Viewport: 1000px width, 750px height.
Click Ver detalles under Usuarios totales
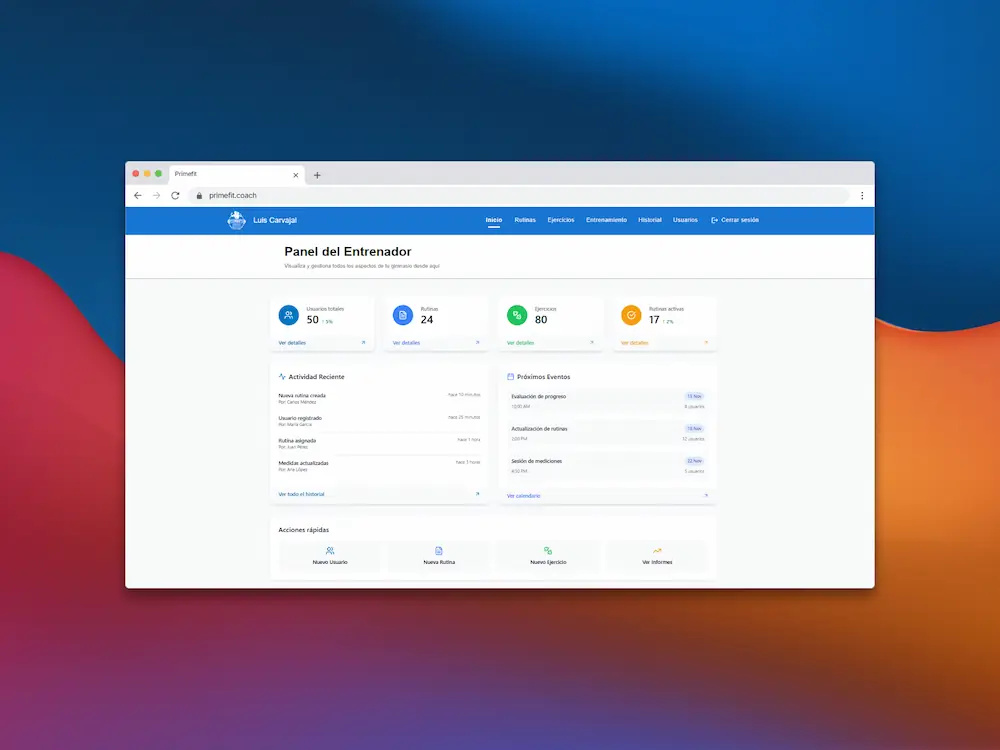point(292,343)
